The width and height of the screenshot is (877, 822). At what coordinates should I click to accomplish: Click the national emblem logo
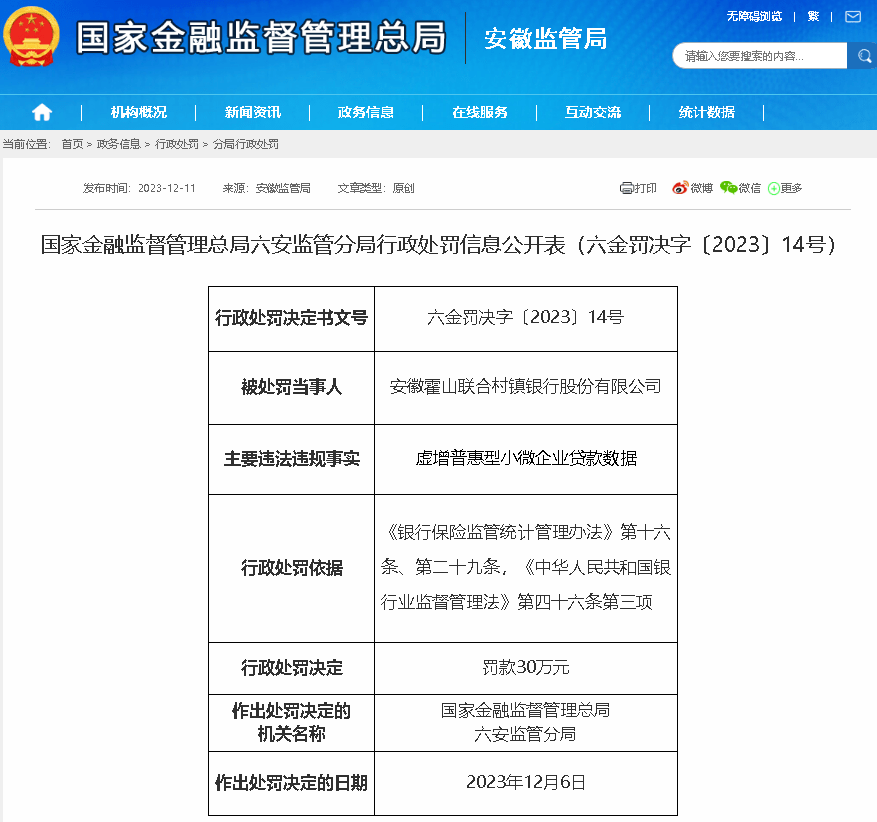pos(31,37)
